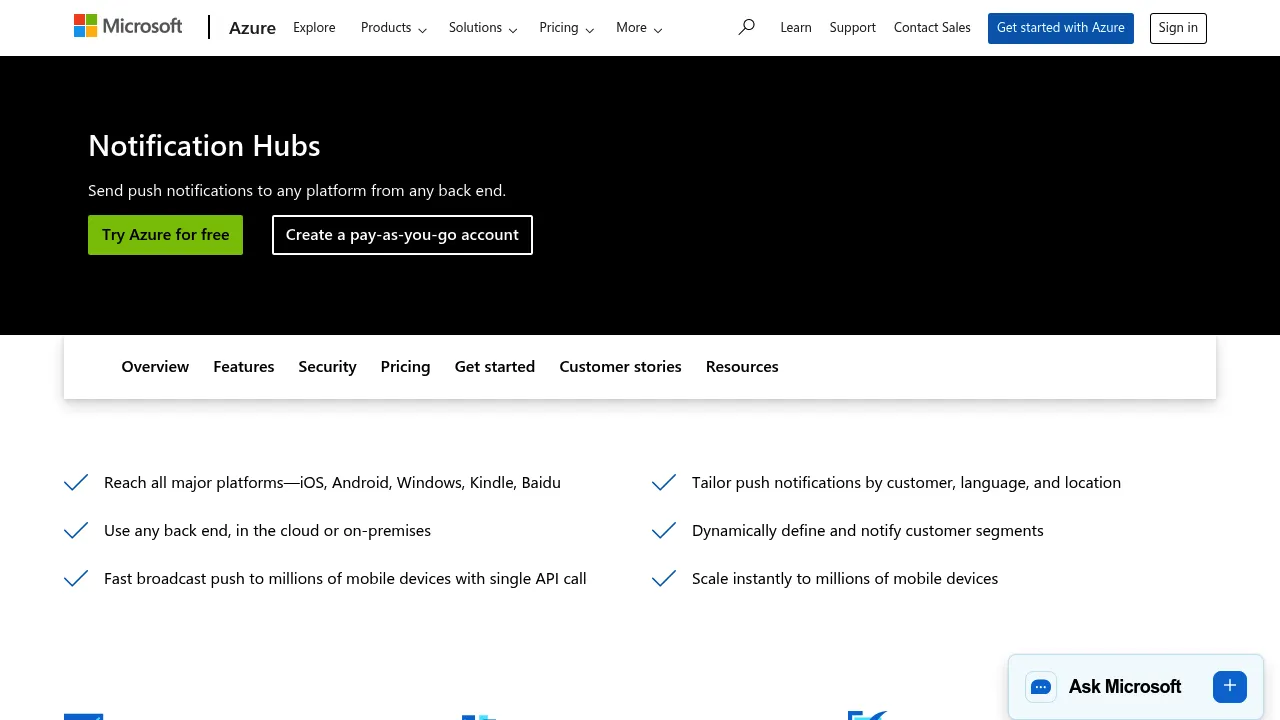Click the Sign in button
The width and height of the screenshot is (1280, 720).
coord(1178,28)
